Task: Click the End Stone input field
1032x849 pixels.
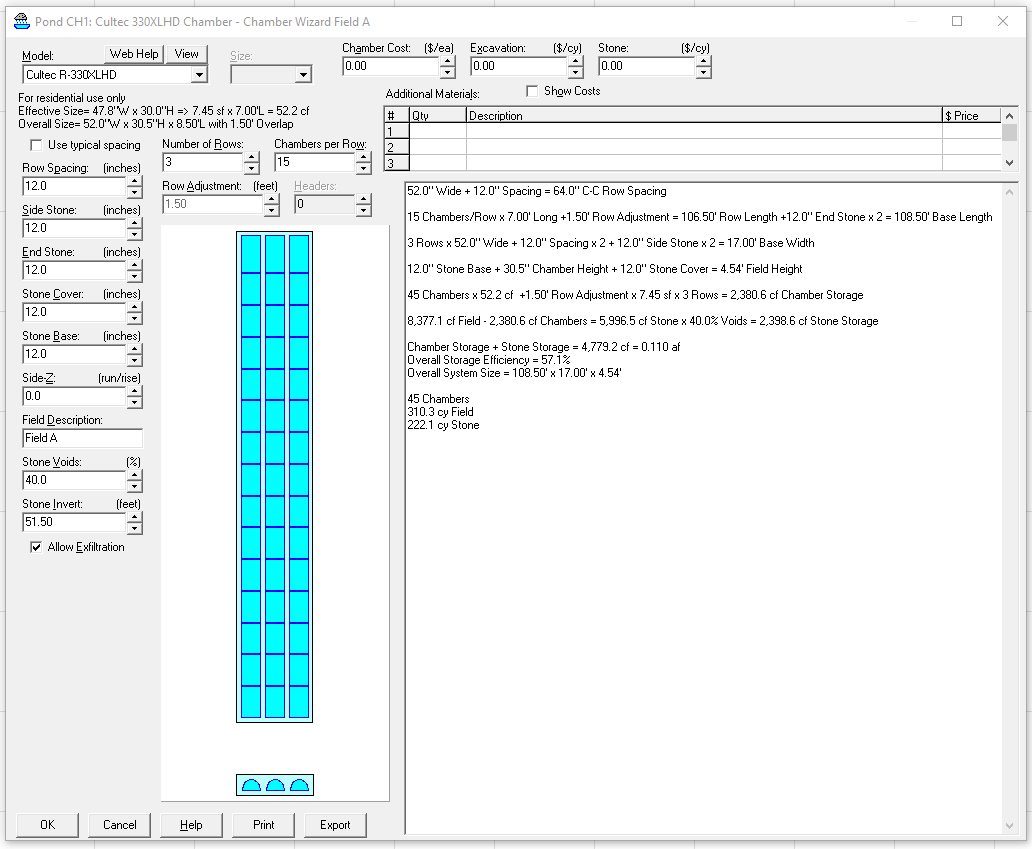Action: pyautogui.click(x=74, y=270)
